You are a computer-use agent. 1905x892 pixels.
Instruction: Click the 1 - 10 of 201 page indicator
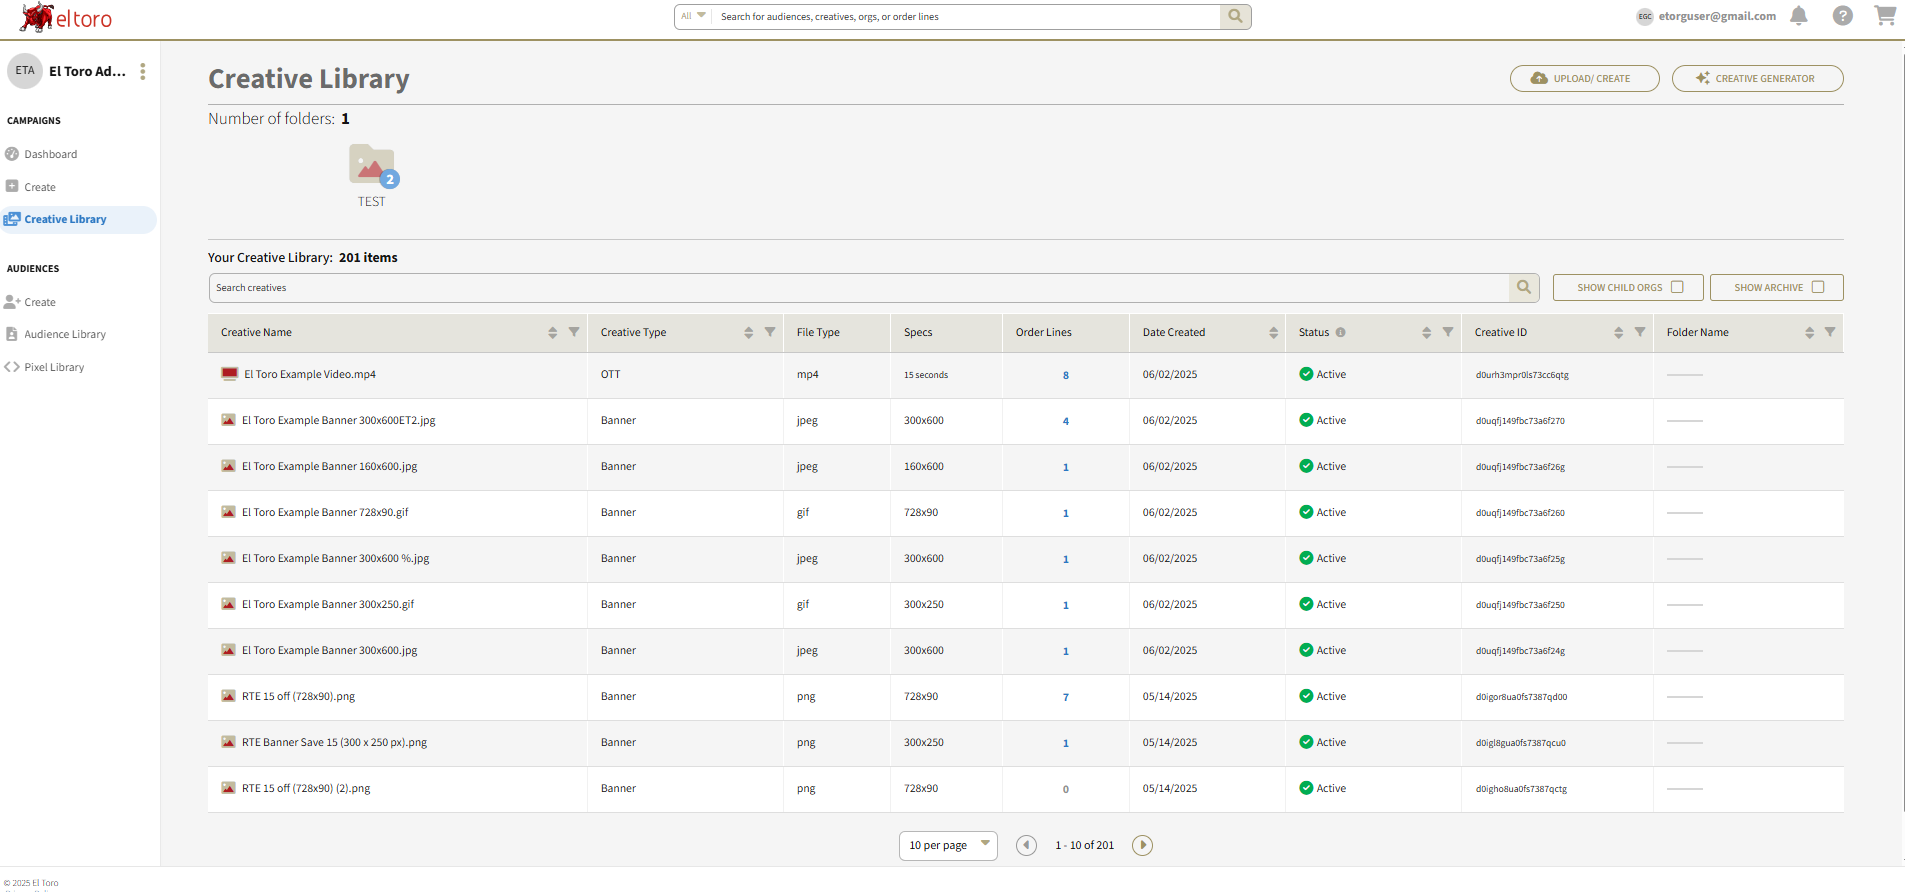1084,846
